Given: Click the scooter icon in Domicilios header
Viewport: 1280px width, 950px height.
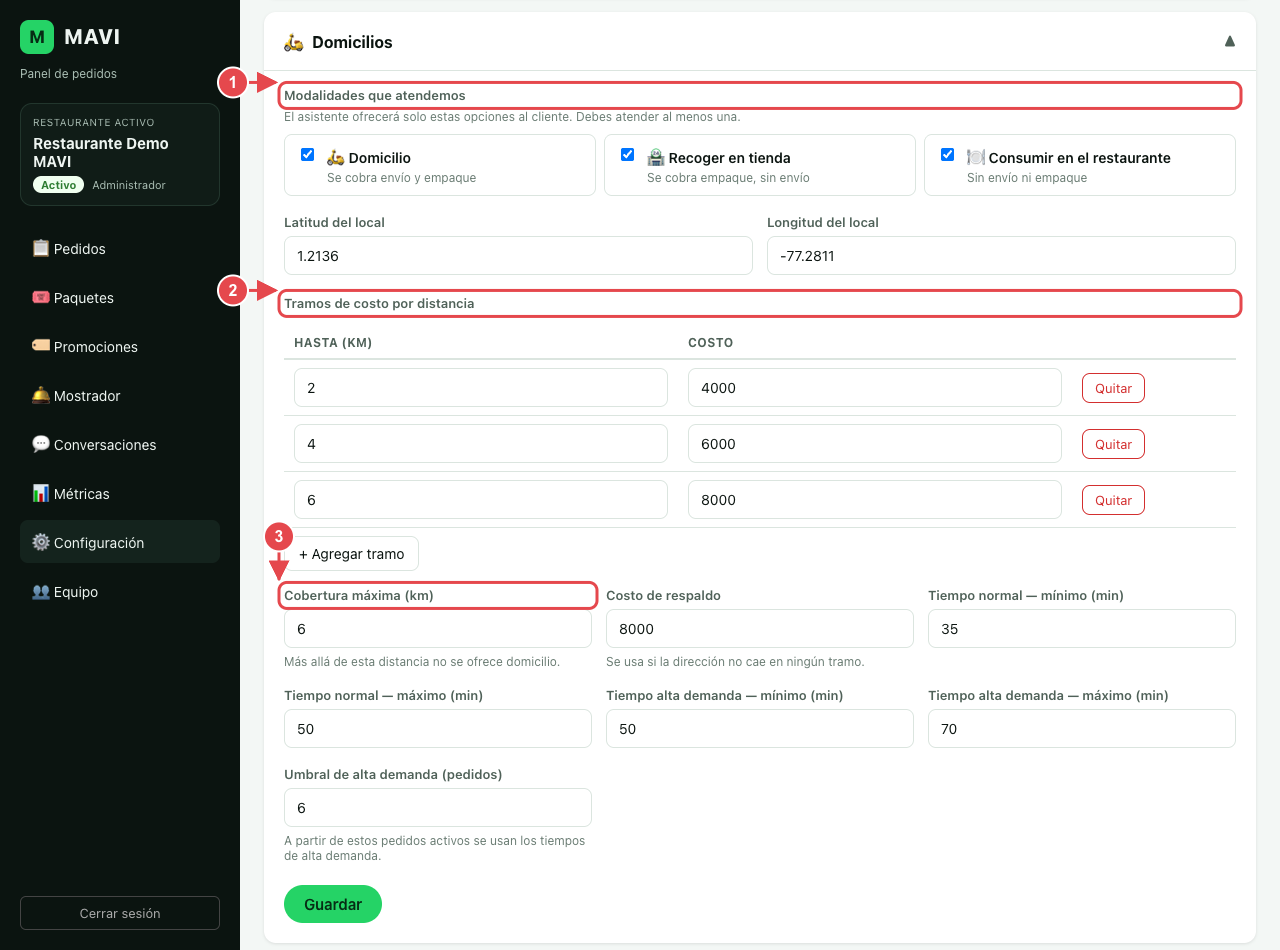Looking at the screenshot, I should pyautogui.click(x=294, y=42).
